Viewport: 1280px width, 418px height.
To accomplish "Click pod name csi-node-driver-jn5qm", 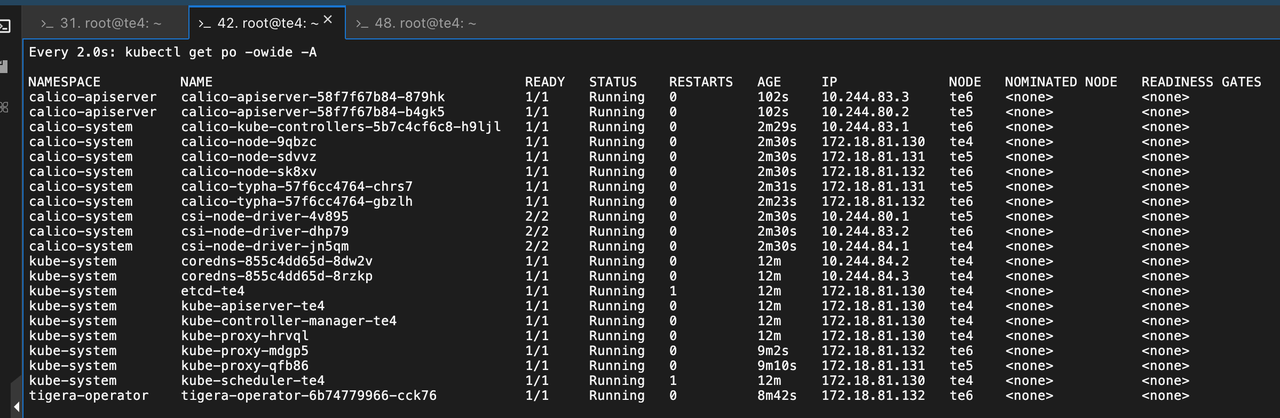I will 265,247.
